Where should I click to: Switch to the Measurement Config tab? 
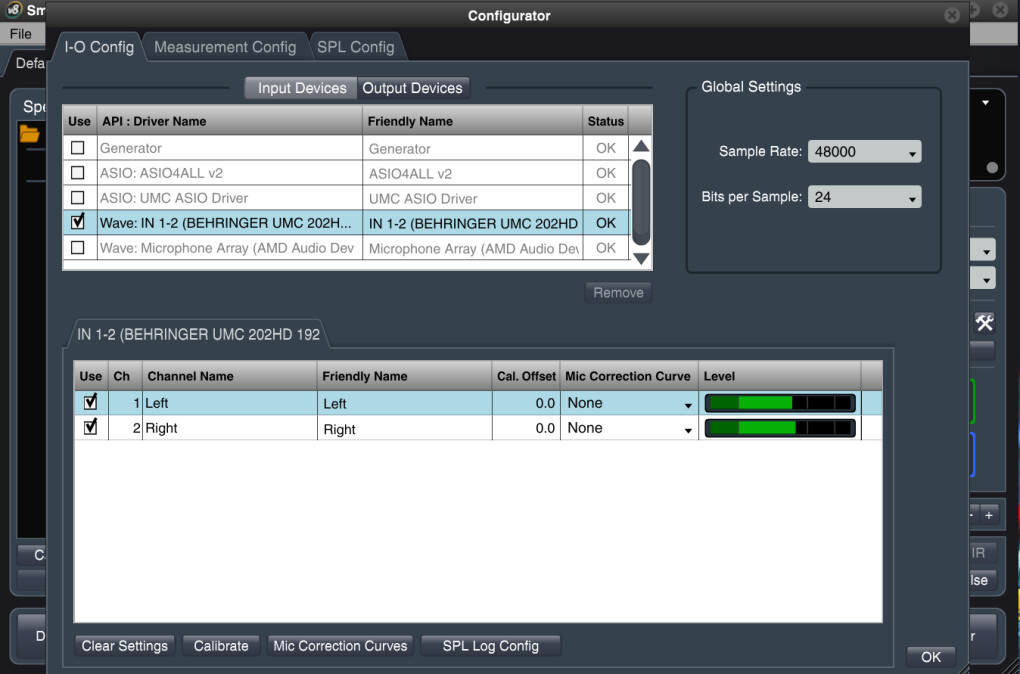pyautogui.click(x=225, y=47)
